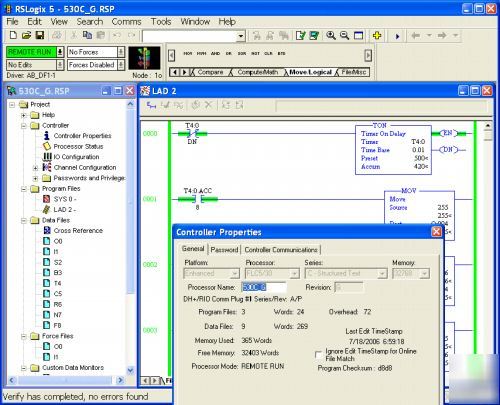Click the blue play arrow toolbar icon
The height and width of the screenshot is (405, 500).
397,36
